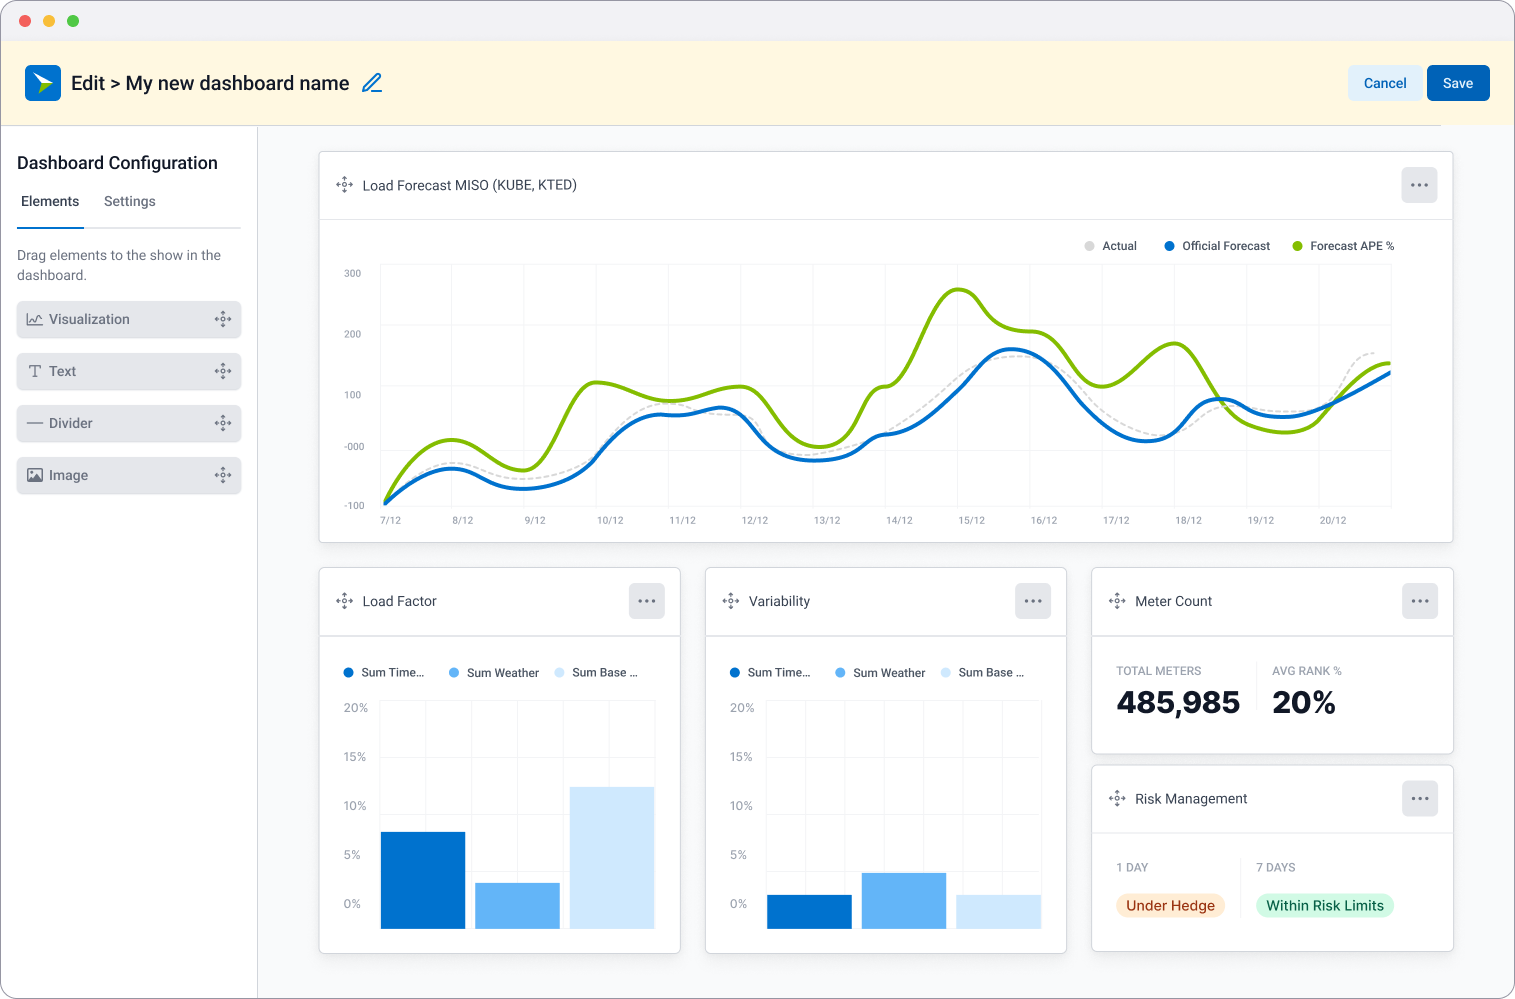Toggle Actual series in chart legend
Image resolution: width=1515 pixels, height=999 pixels.
(x=1110, y=246)
